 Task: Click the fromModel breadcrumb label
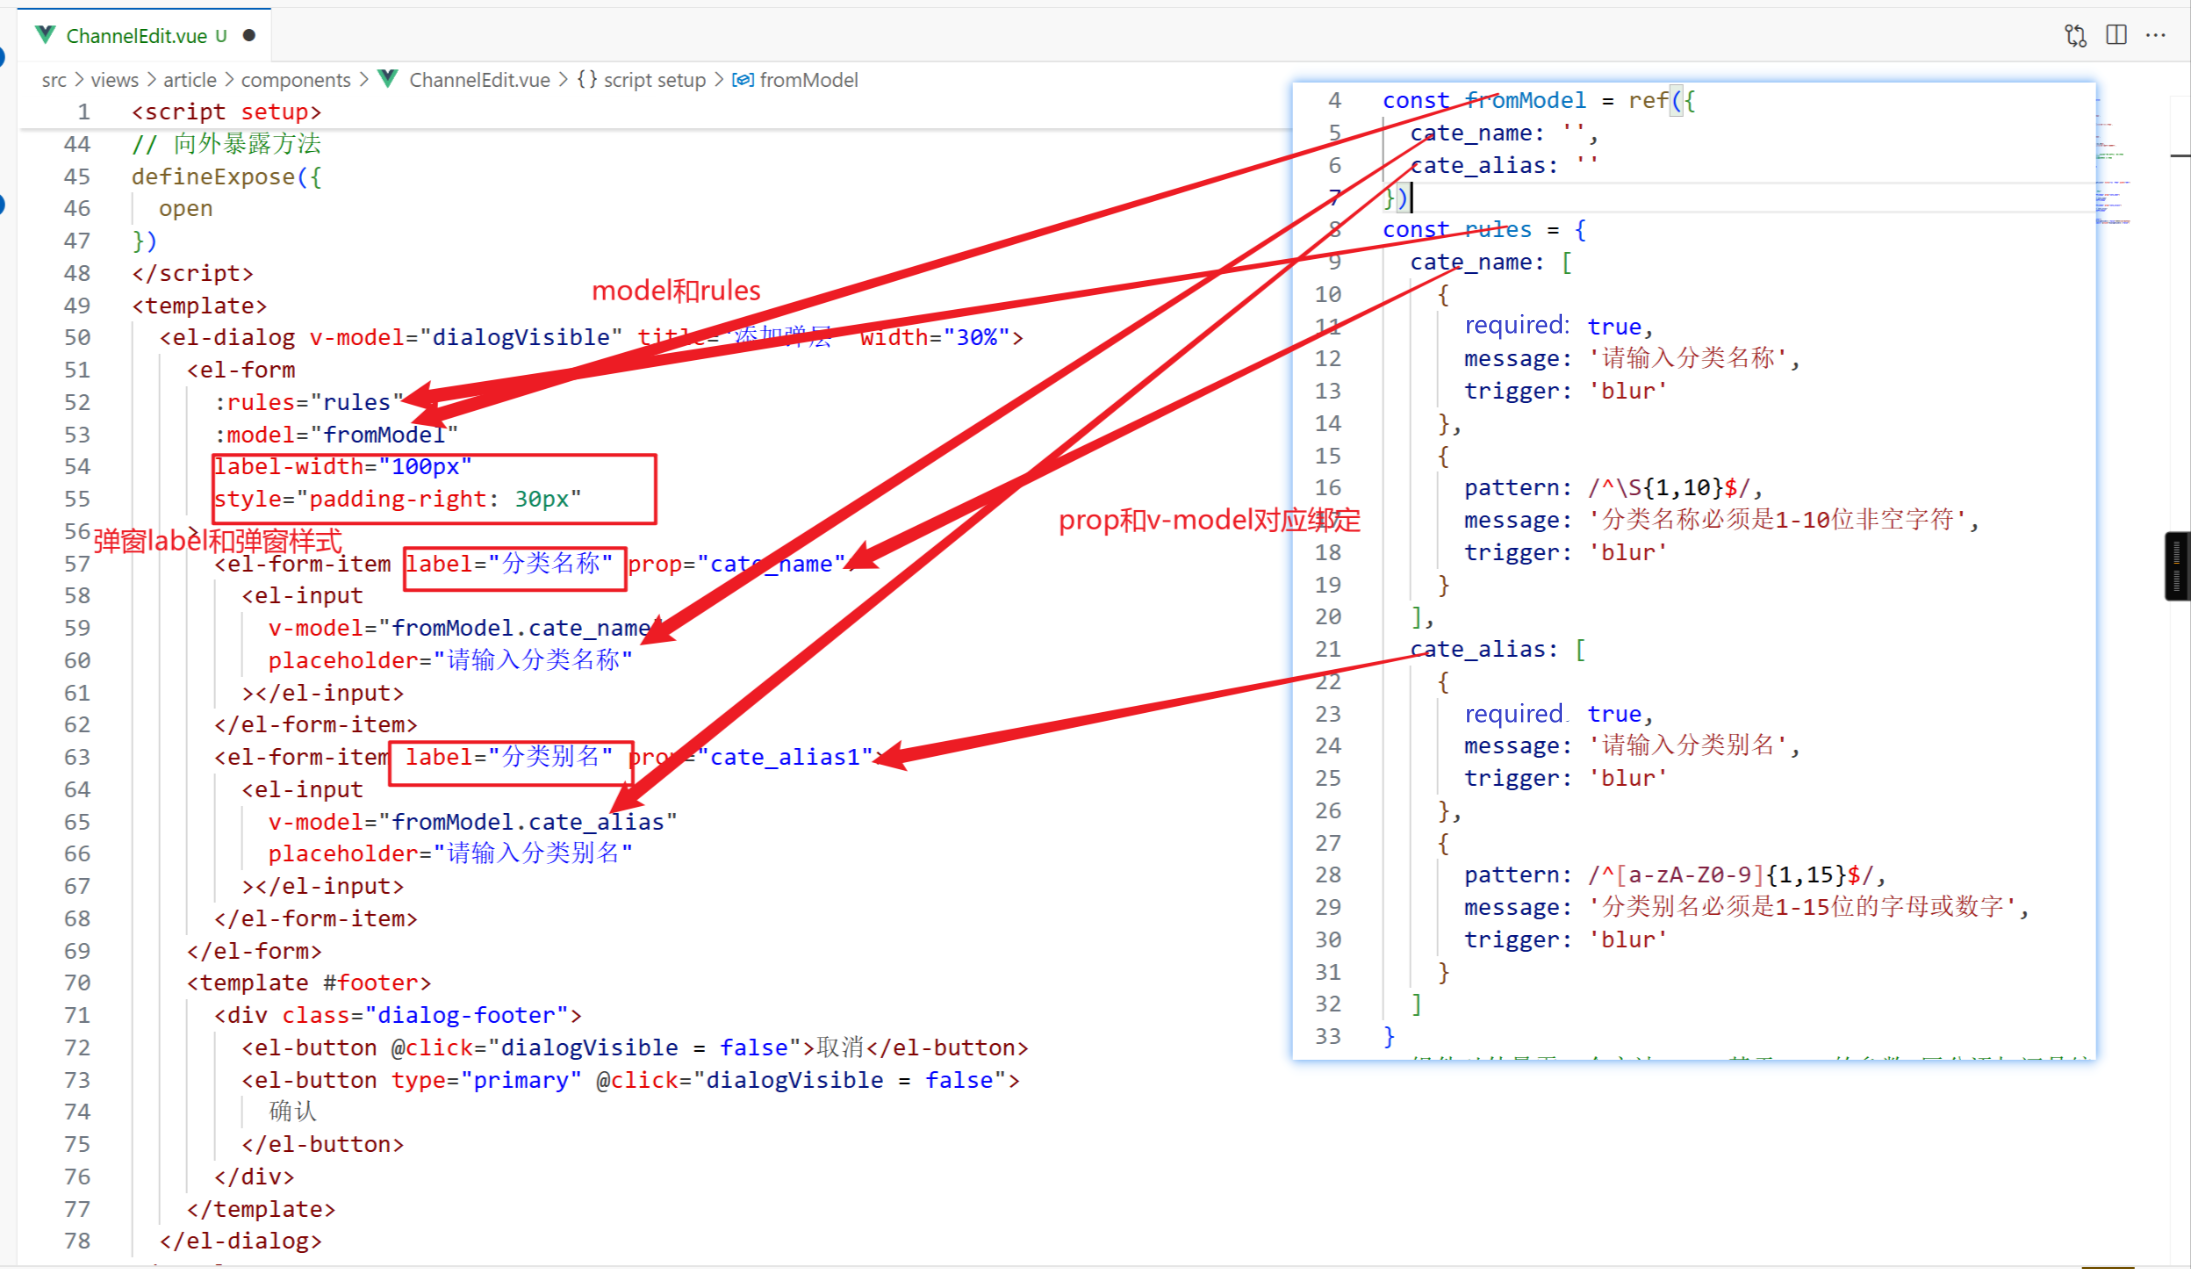pyautogui.click(x=808, y=80)
